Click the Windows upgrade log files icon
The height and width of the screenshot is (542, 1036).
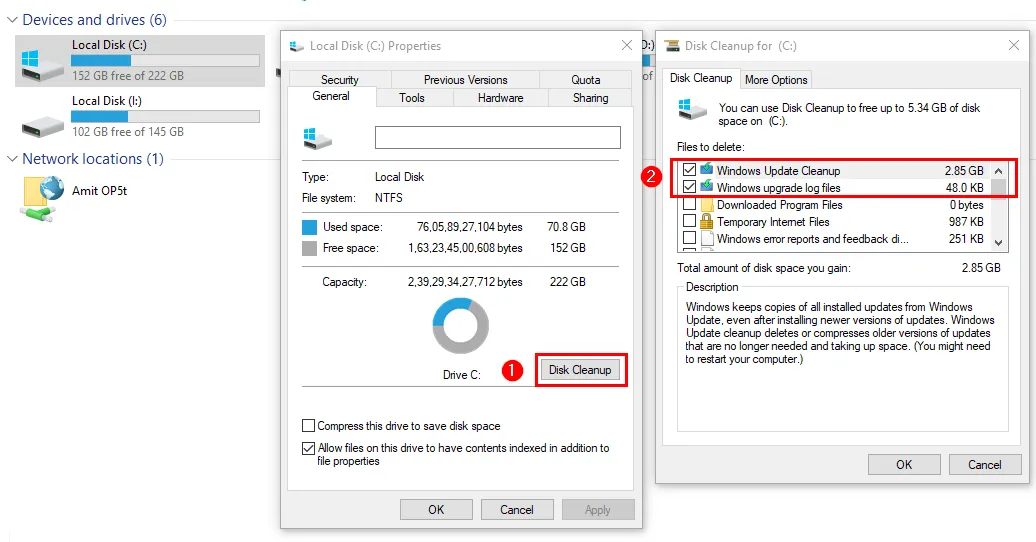point(706,186)
